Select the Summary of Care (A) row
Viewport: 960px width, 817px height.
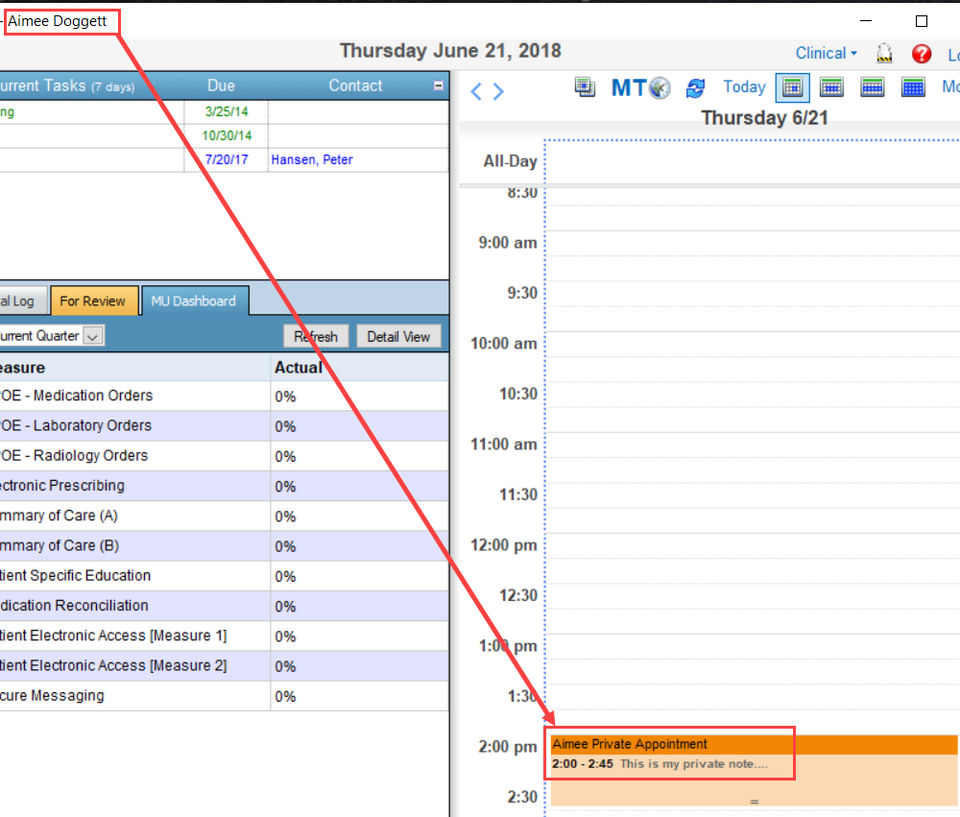(224, 516)
